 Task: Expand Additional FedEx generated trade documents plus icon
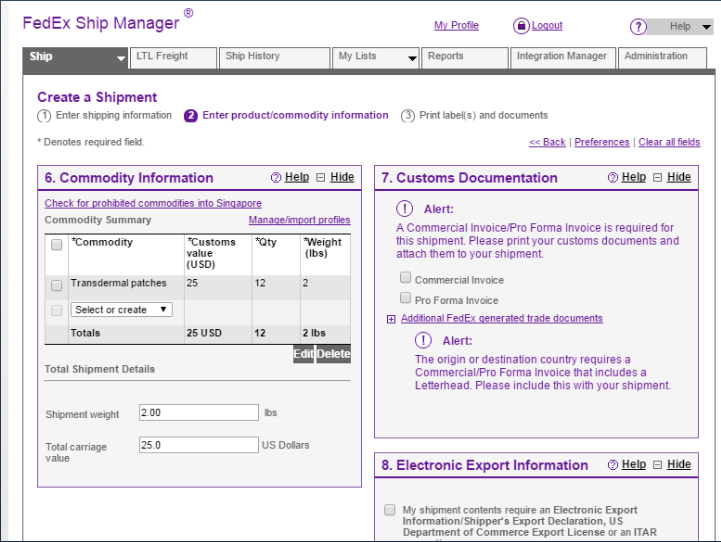click(391, 319)
